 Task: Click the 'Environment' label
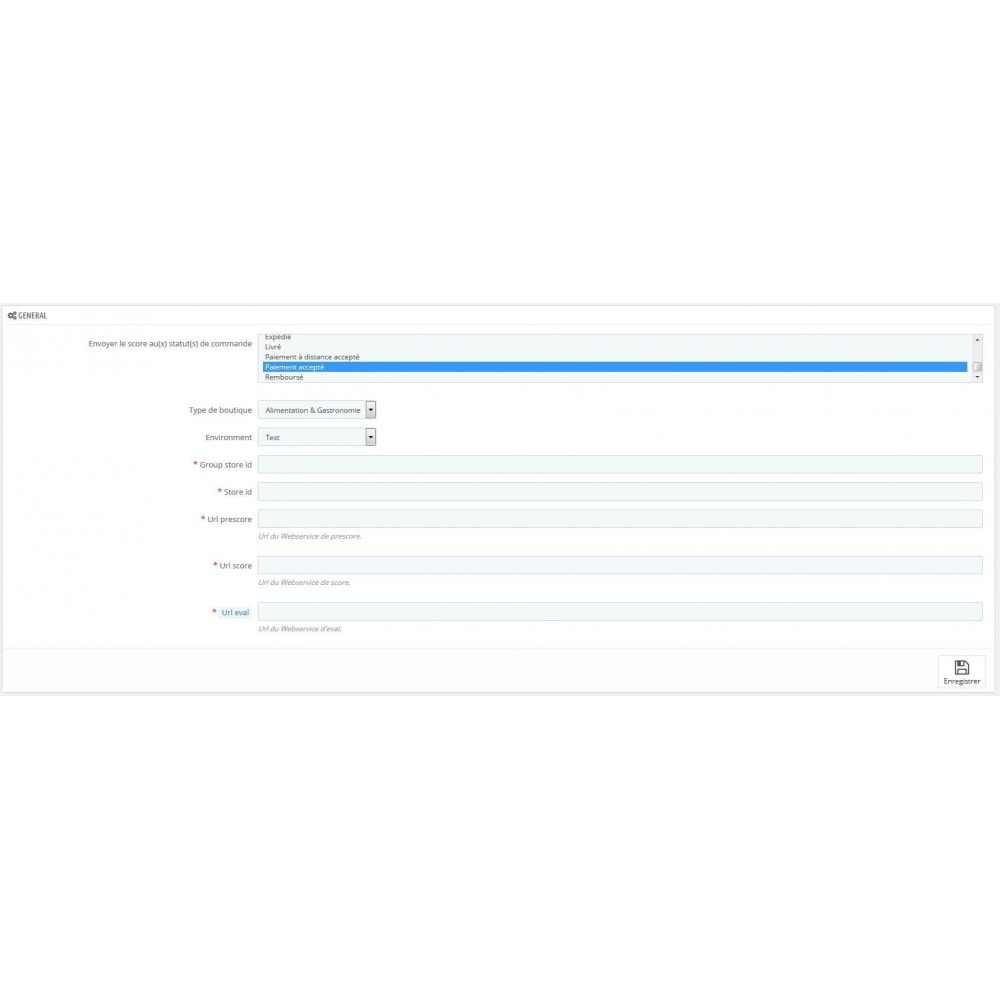coord(228,438)
